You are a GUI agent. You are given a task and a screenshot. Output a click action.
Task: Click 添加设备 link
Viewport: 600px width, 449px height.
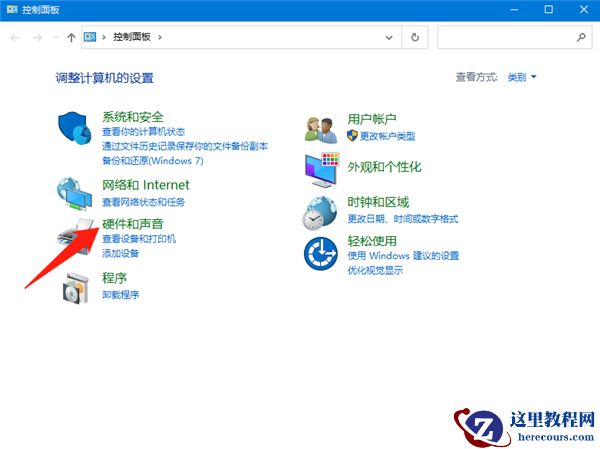tap(120, 253)
